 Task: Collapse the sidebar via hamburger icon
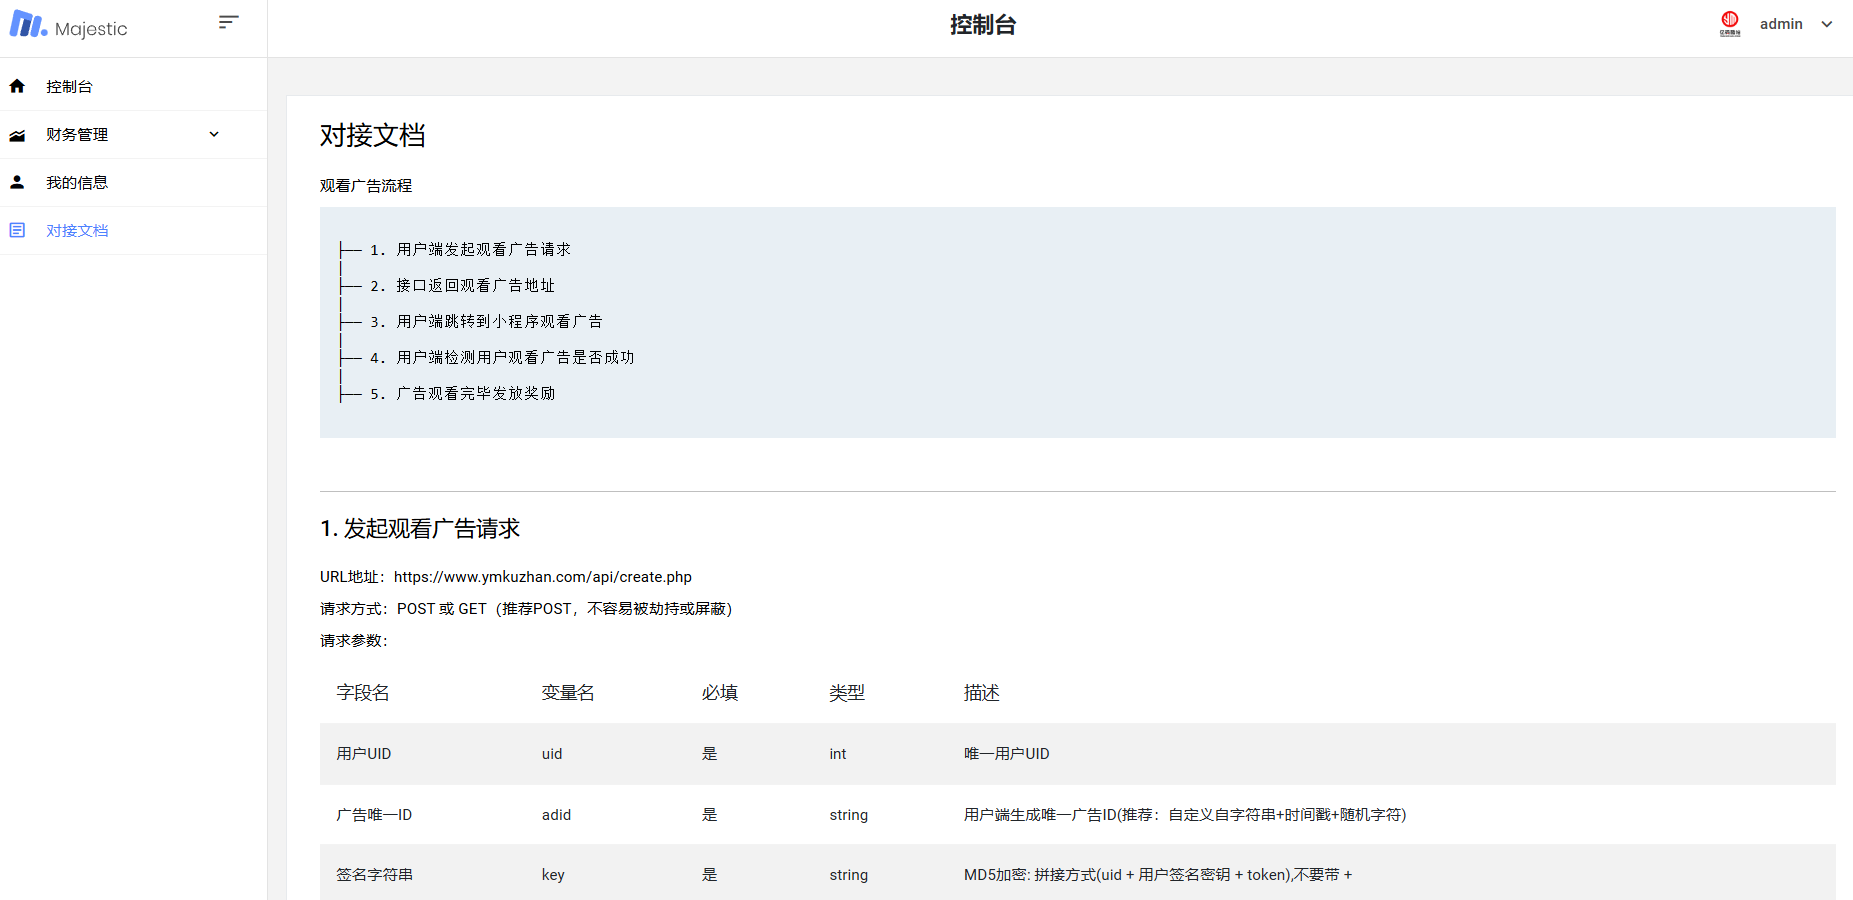coord(229,22)
